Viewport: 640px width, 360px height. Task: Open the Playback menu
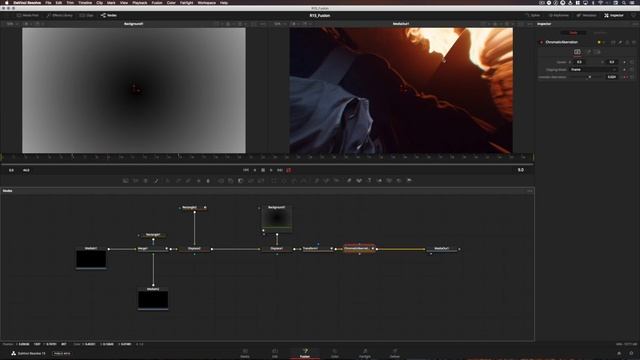[x=140, y=2]
